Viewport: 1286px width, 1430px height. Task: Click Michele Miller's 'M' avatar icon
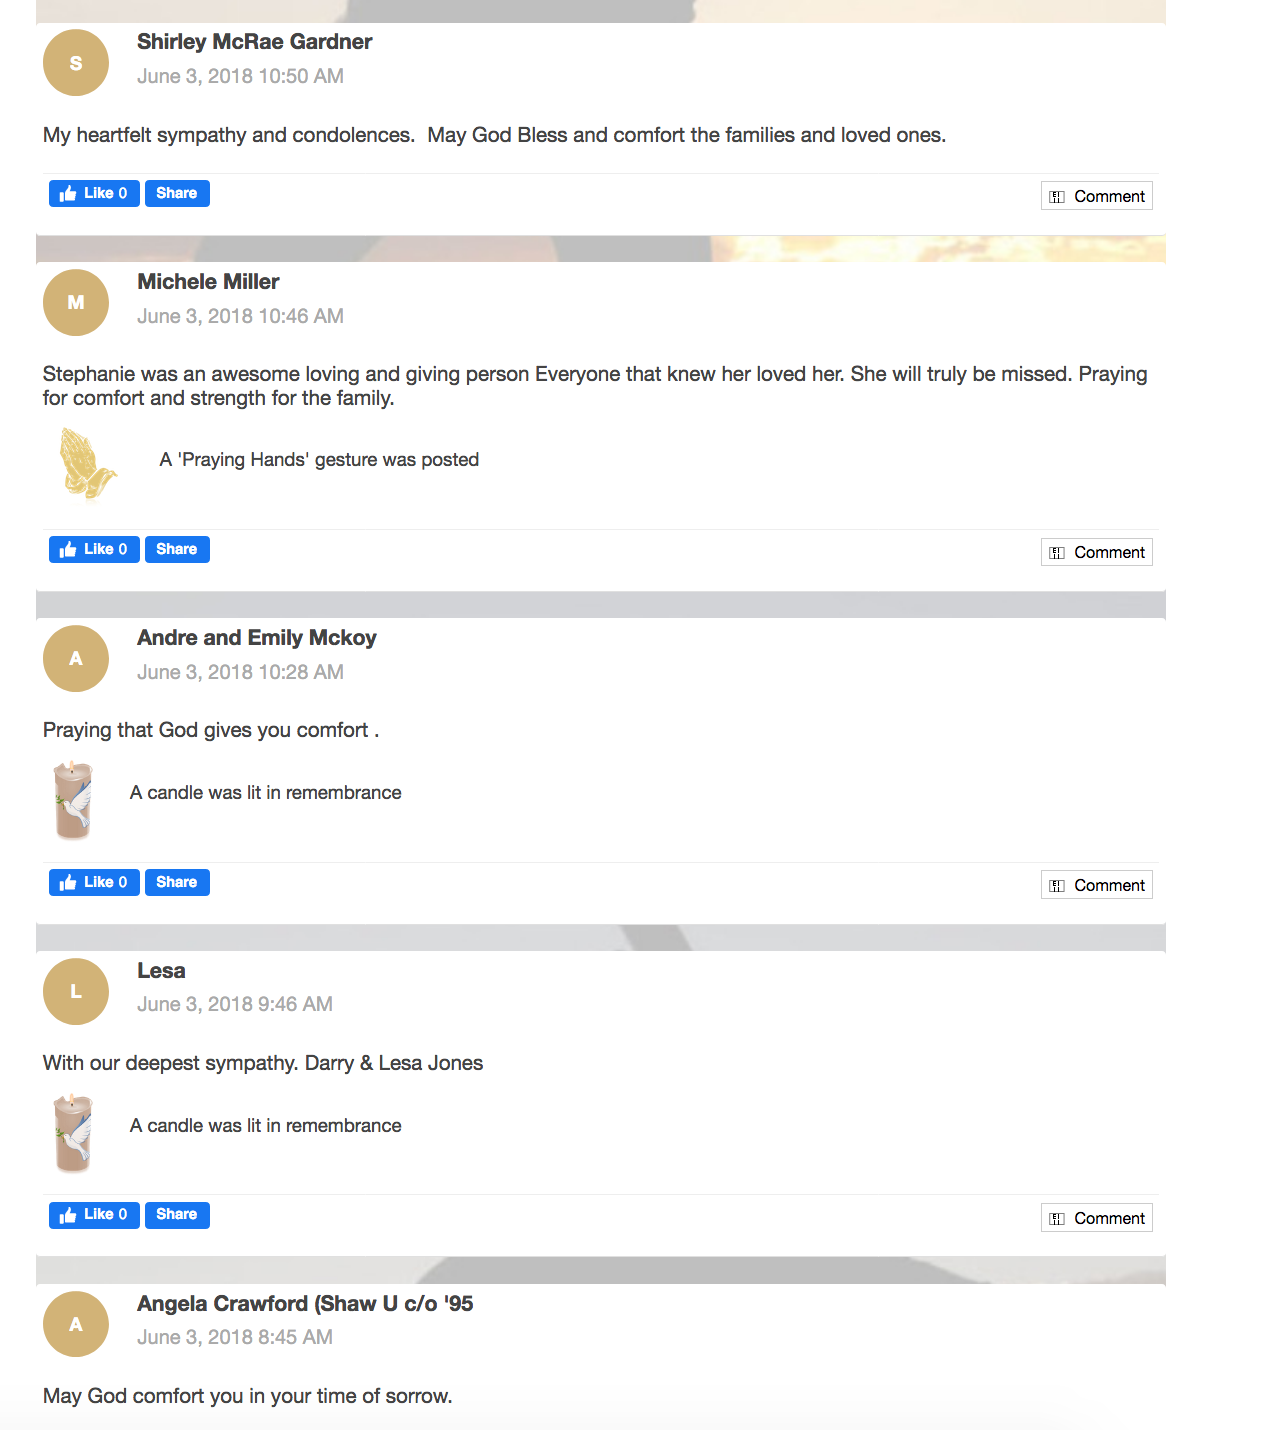pyautogui.click(x=76, y=302)
